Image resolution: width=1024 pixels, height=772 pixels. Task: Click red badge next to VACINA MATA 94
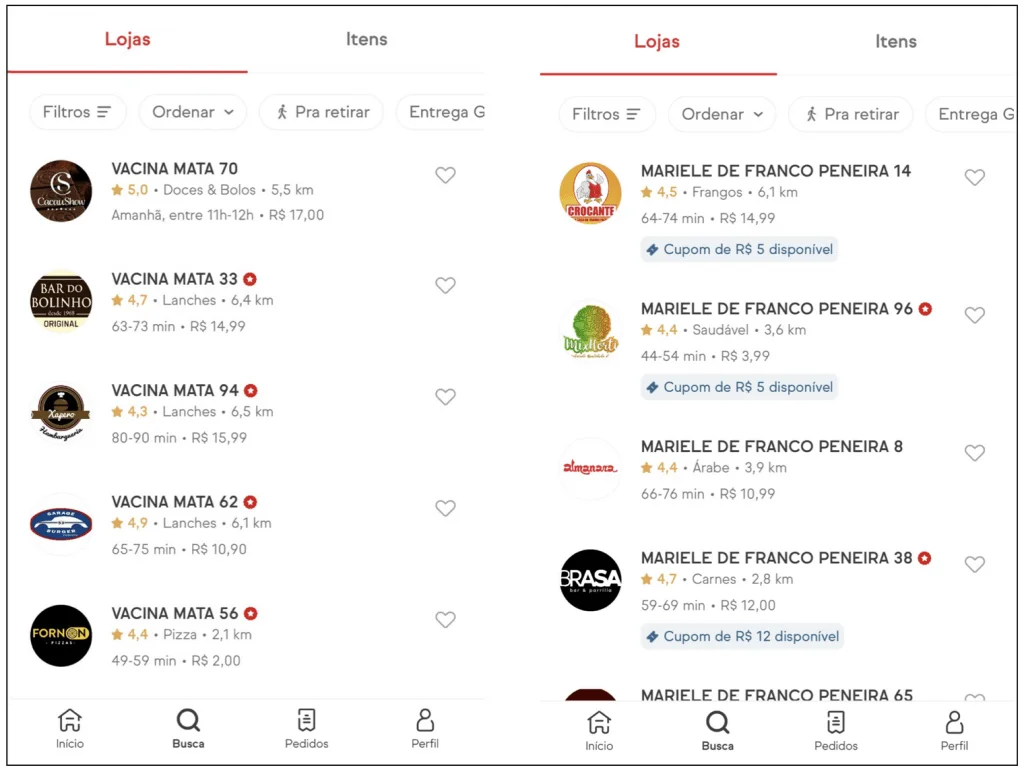(x=251, y=391)
